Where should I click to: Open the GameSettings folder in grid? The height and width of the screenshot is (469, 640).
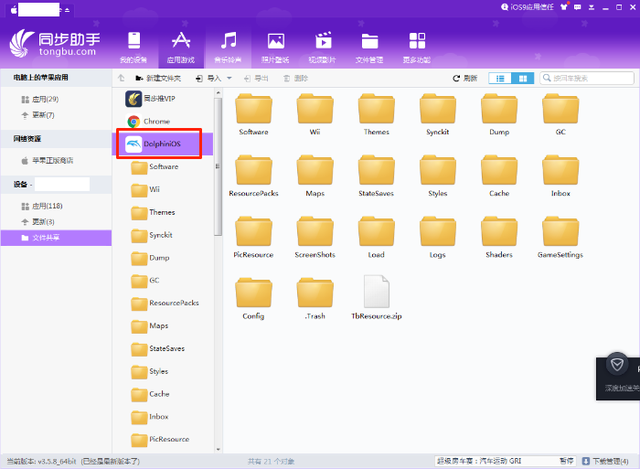[560, 237]
